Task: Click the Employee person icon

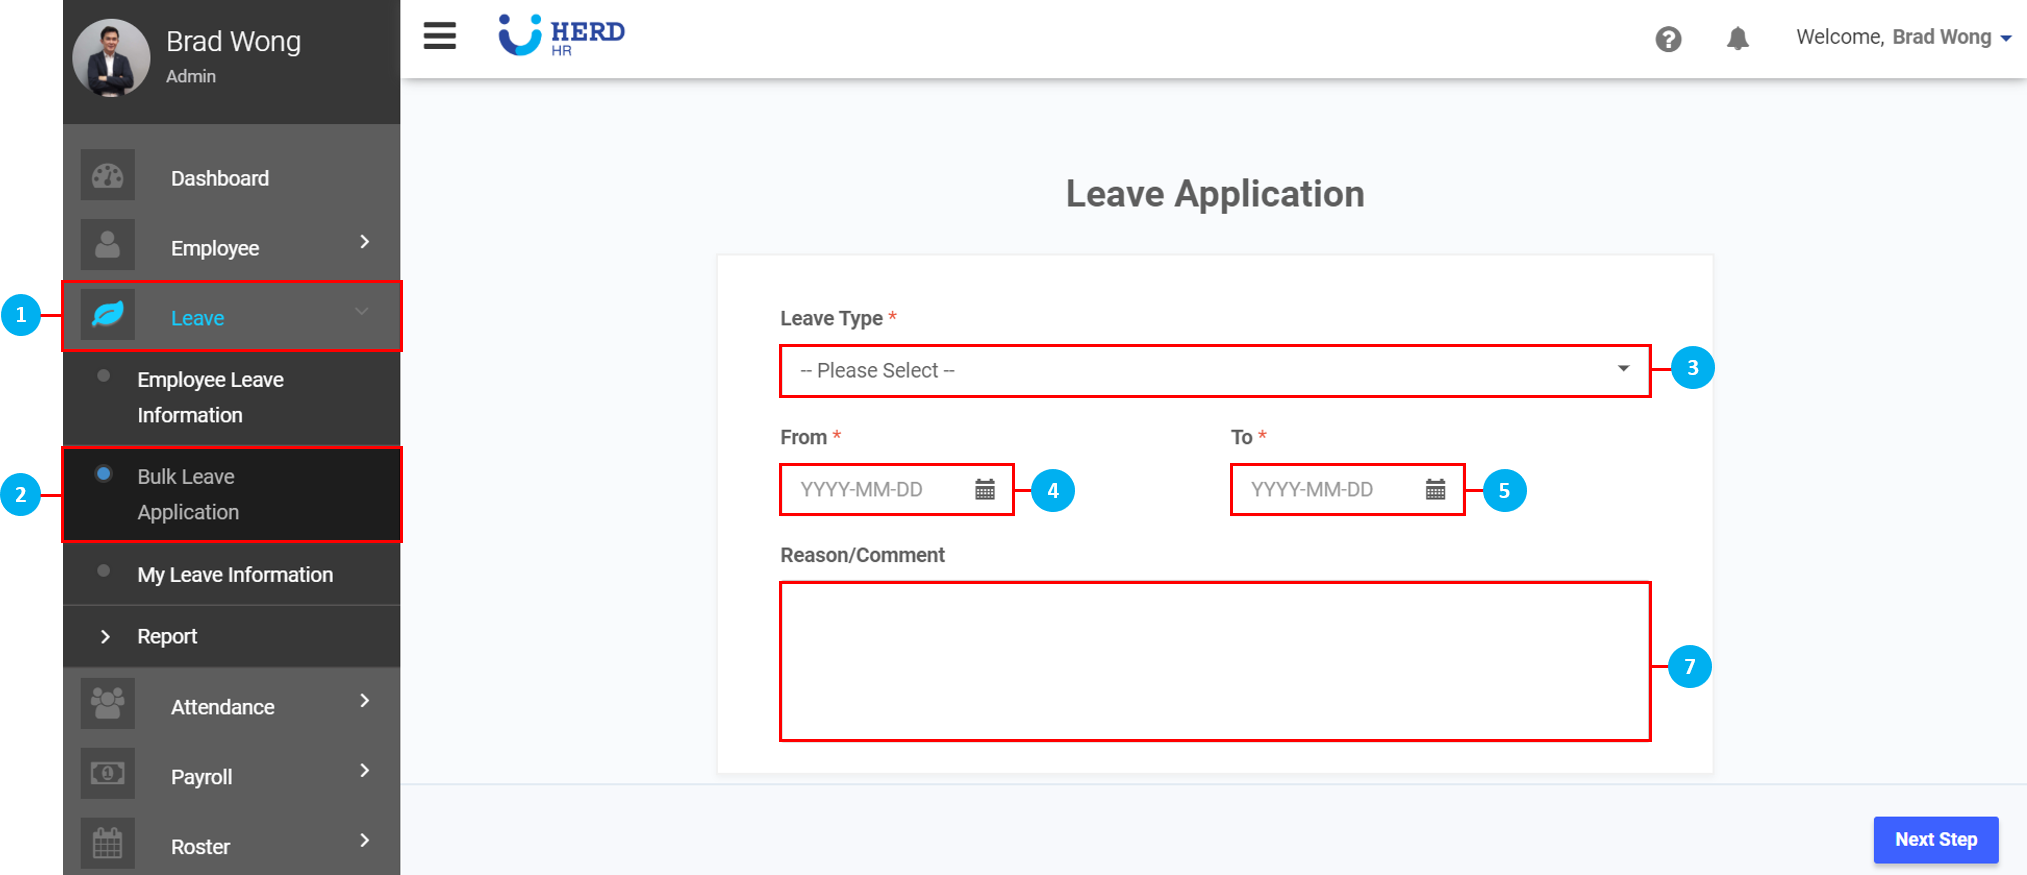Action: coord(108,245)
